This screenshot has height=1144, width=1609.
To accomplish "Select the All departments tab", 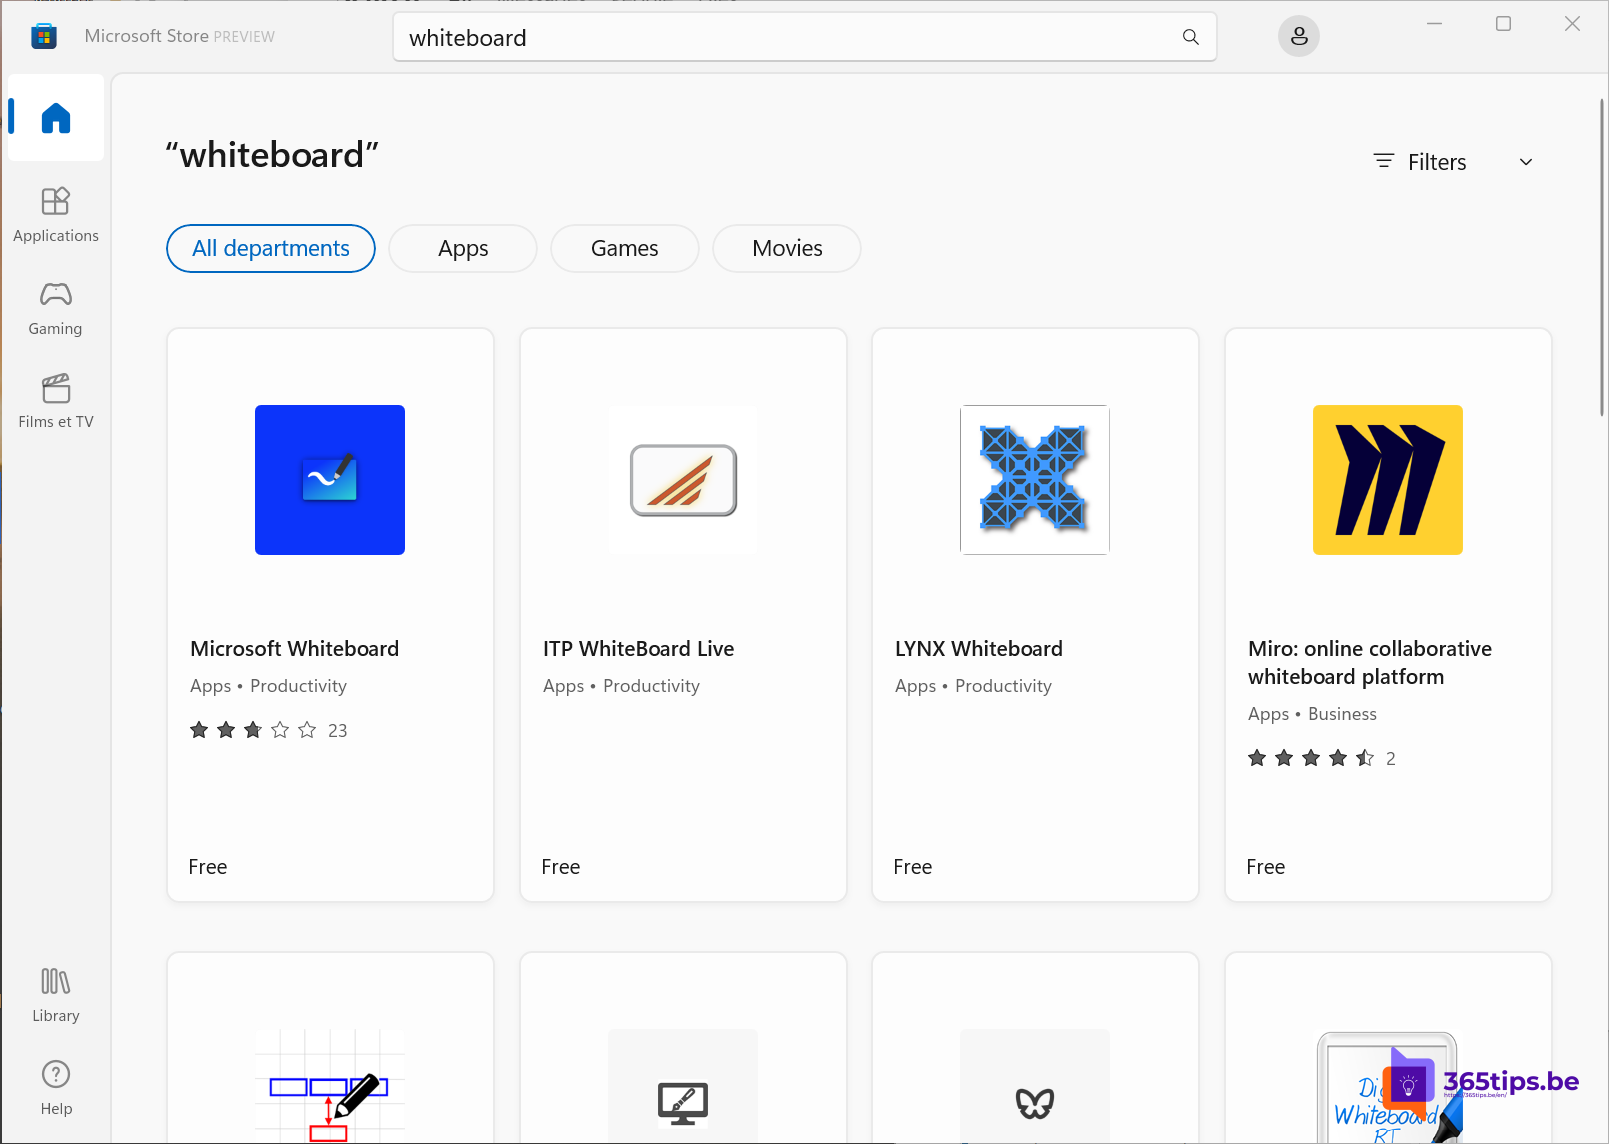I will pyautogui.click(x=270, y=248).
